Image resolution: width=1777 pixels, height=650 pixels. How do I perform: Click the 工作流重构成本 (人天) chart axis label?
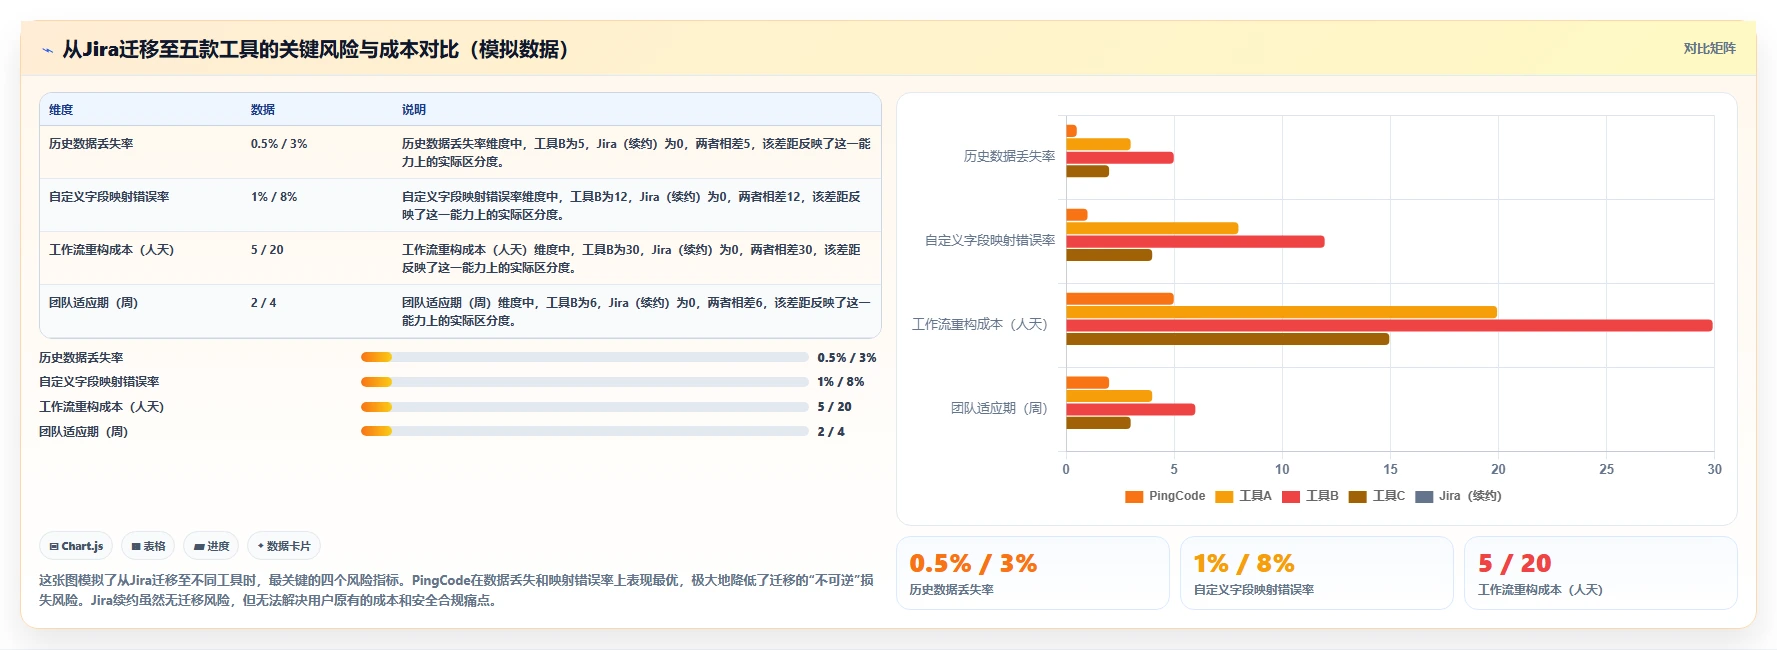[983, 324]
